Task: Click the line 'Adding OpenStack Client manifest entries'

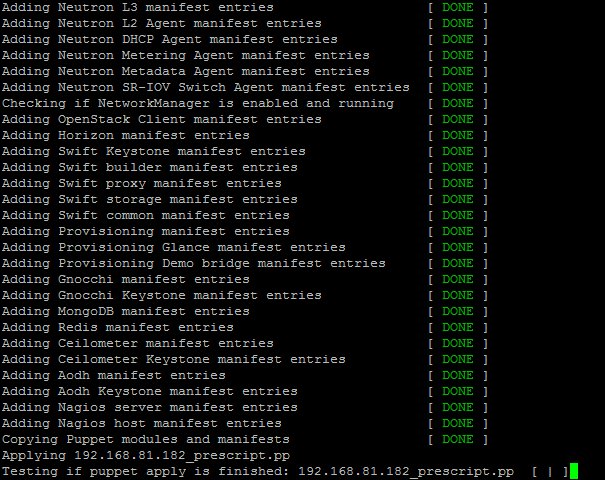Action: tap(162, 120)
